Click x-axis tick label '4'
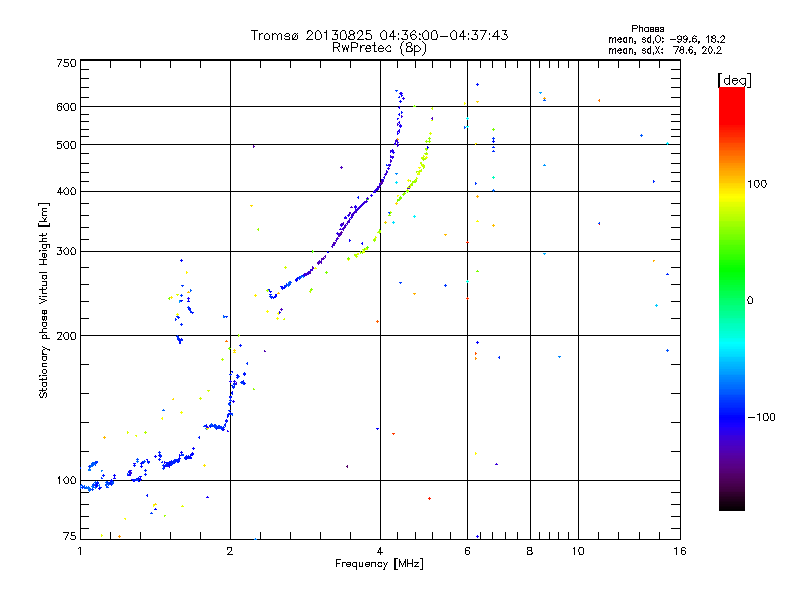 coord(380,551)
